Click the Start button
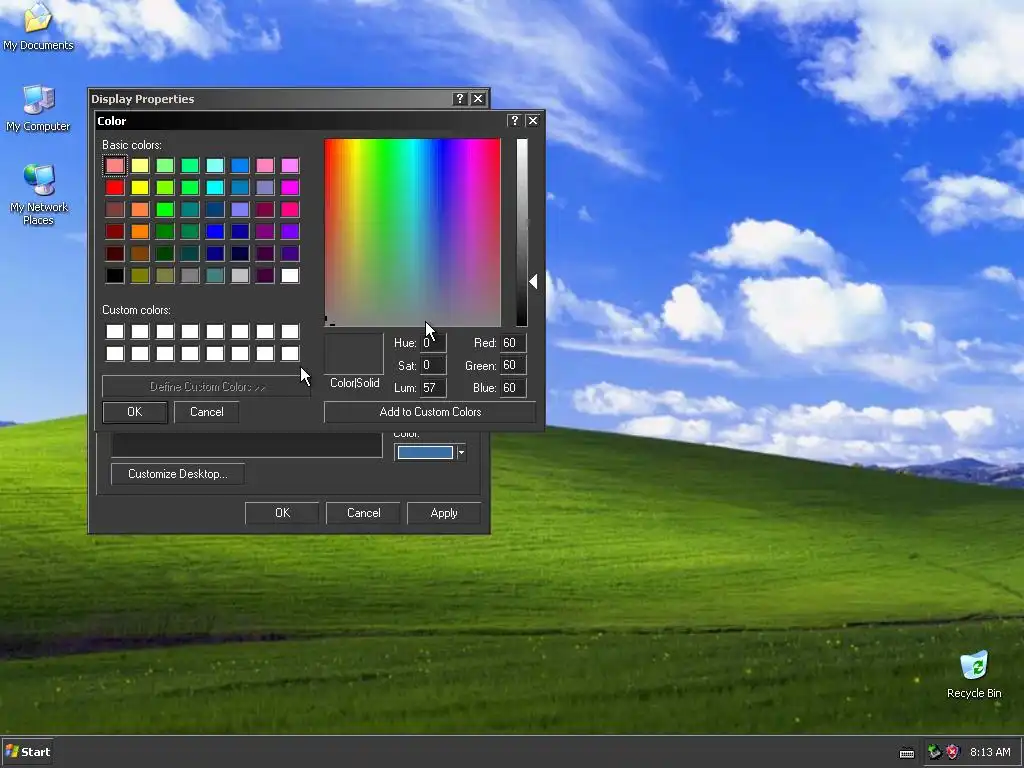The image size is (1024, 768). point(27,752)
